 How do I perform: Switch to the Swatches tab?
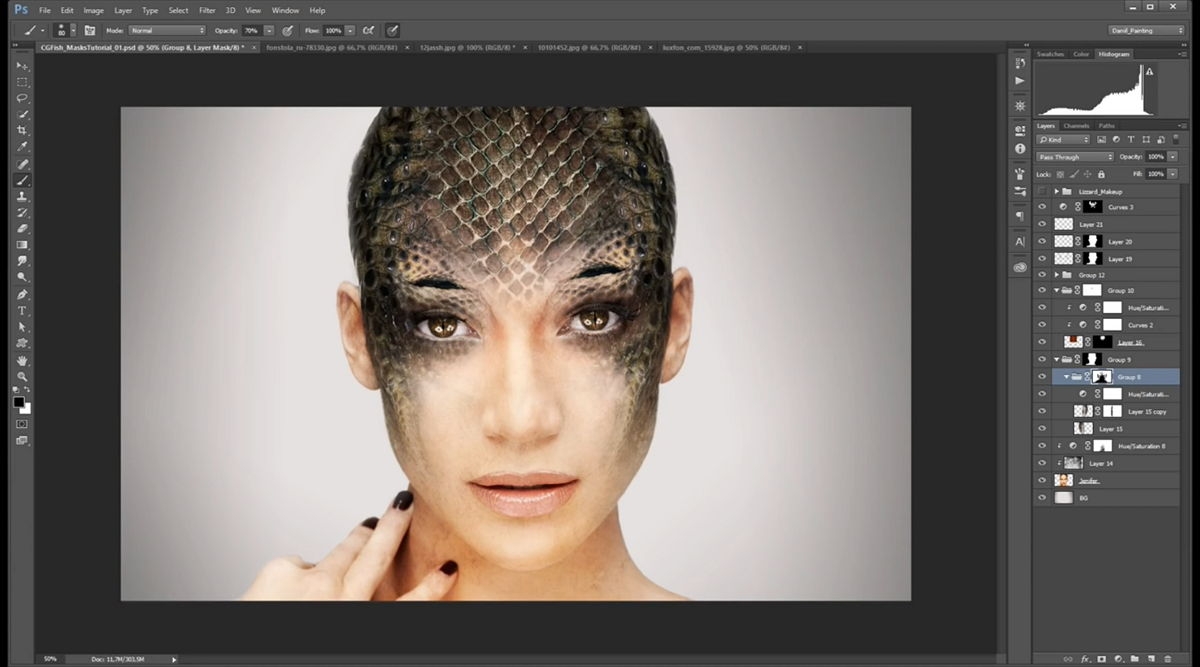pos(1050,54)
